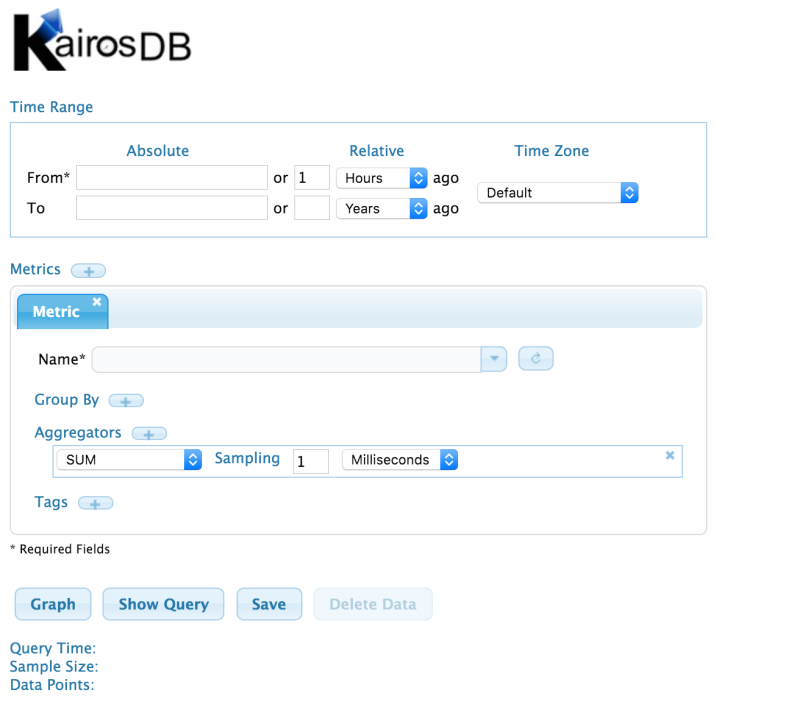
Task: Open the From relative unit Hours dropdown
Action: 382,178
